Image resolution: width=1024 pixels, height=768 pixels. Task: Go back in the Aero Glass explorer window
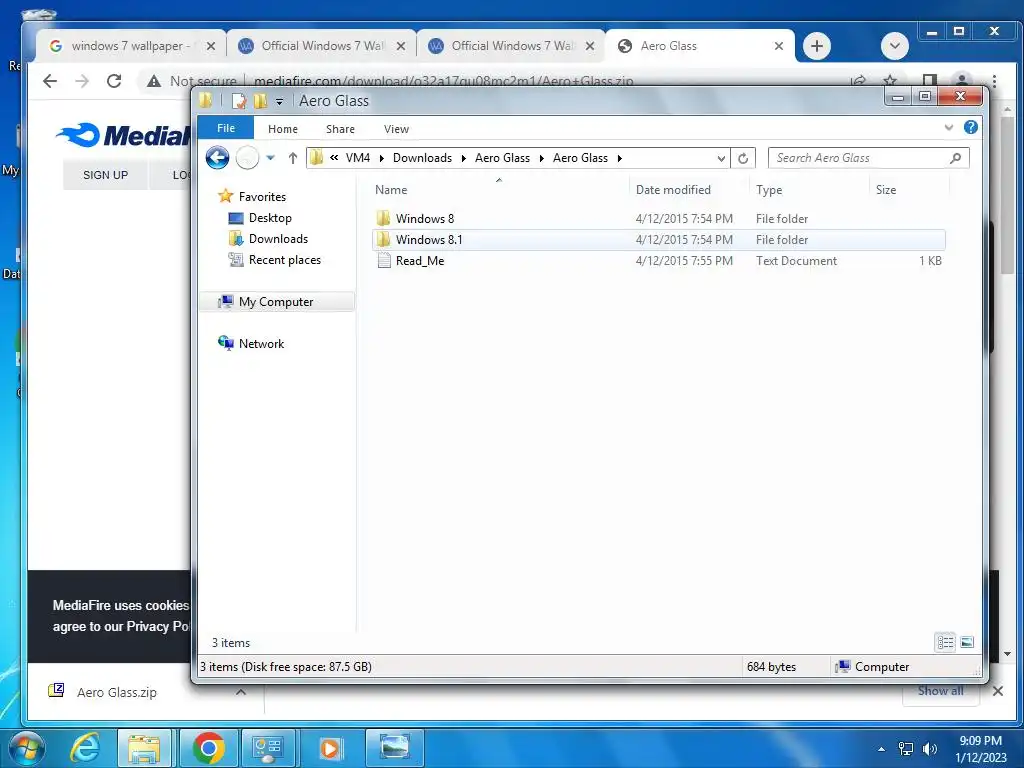click(x=217, y=157)
